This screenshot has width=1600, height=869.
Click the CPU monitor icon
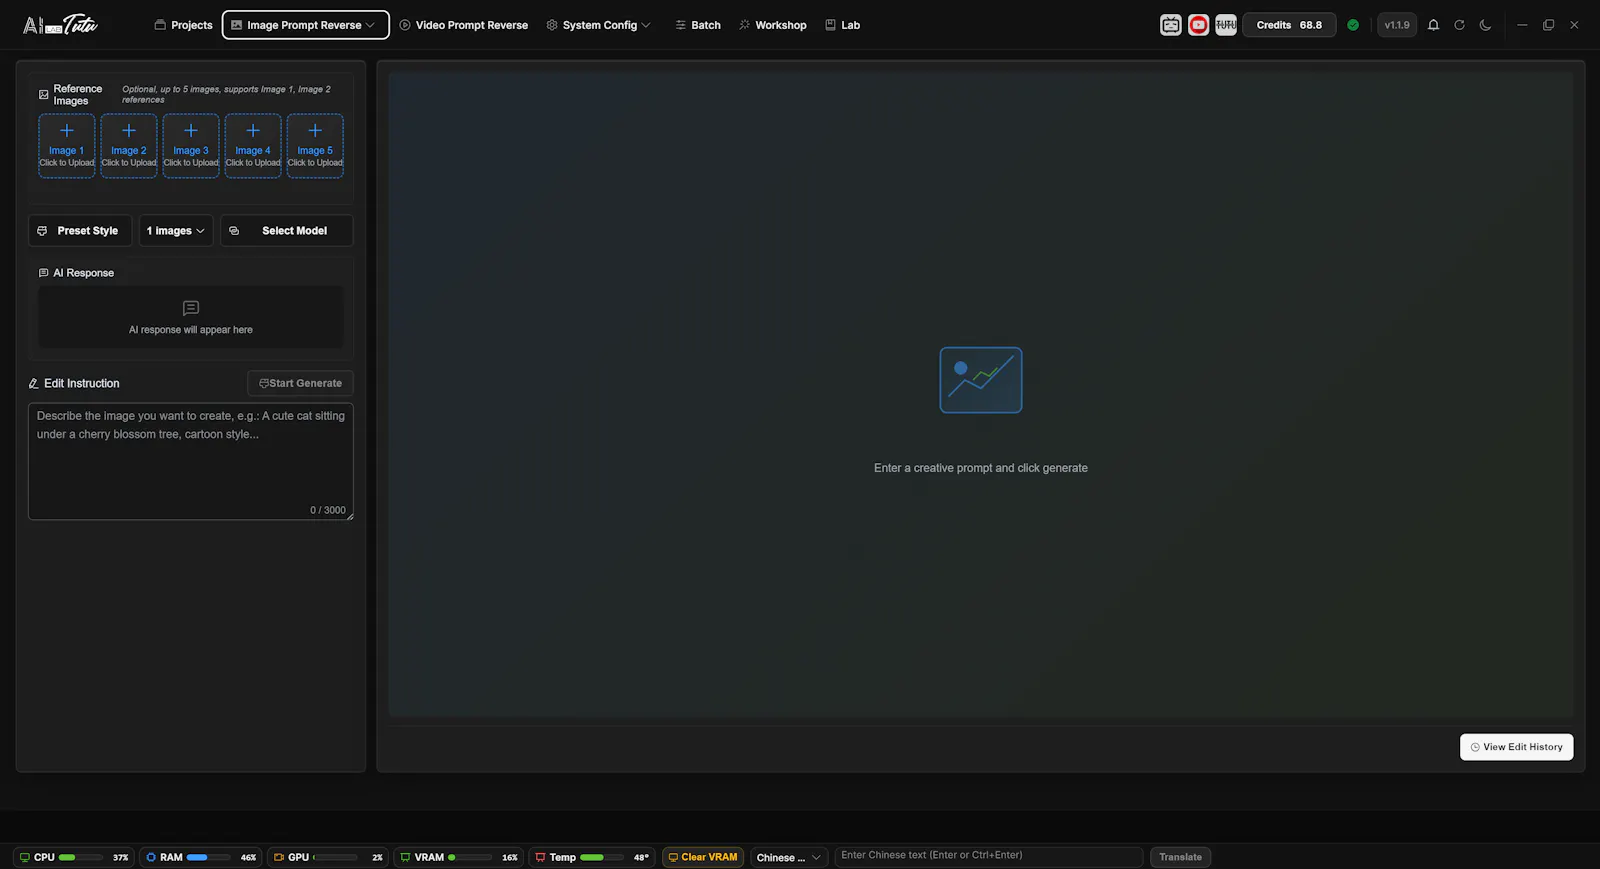[x=25, y=857]
